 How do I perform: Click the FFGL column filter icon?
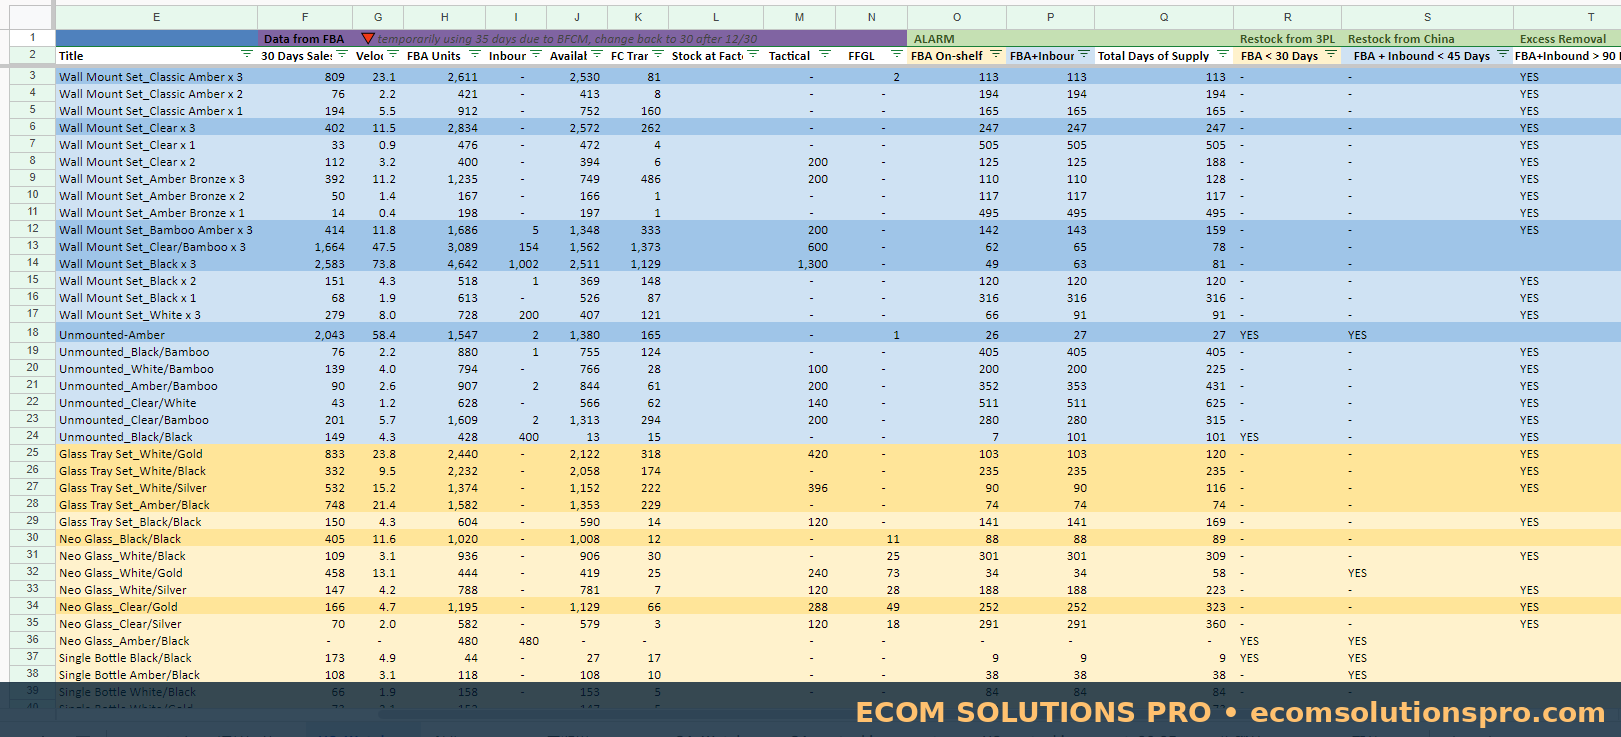pyautogui.click(x=897, y=55)
